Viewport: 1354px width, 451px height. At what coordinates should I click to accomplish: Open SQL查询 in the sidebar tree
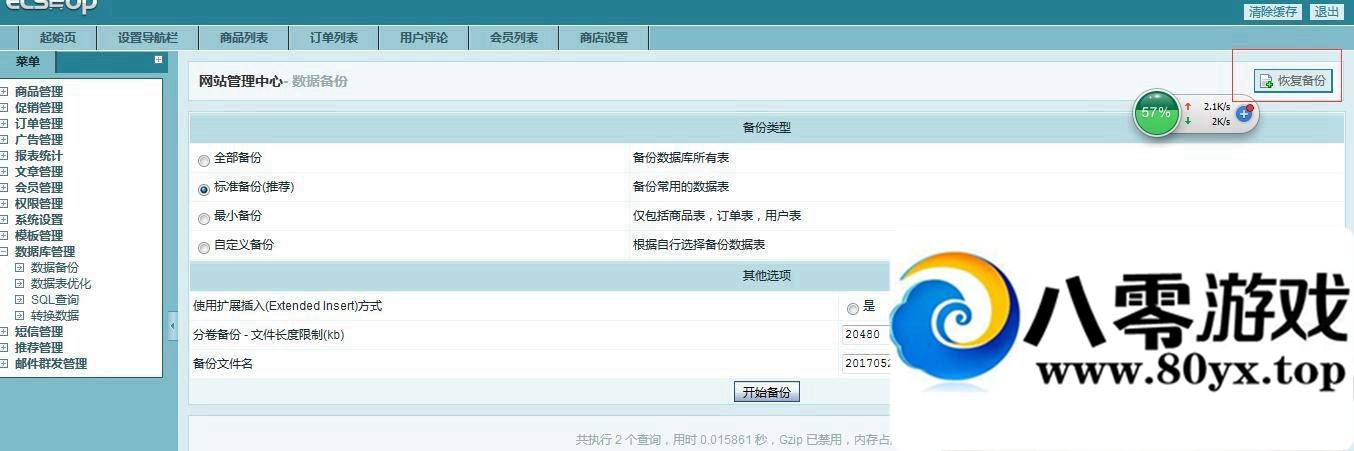tap(54, 300)
